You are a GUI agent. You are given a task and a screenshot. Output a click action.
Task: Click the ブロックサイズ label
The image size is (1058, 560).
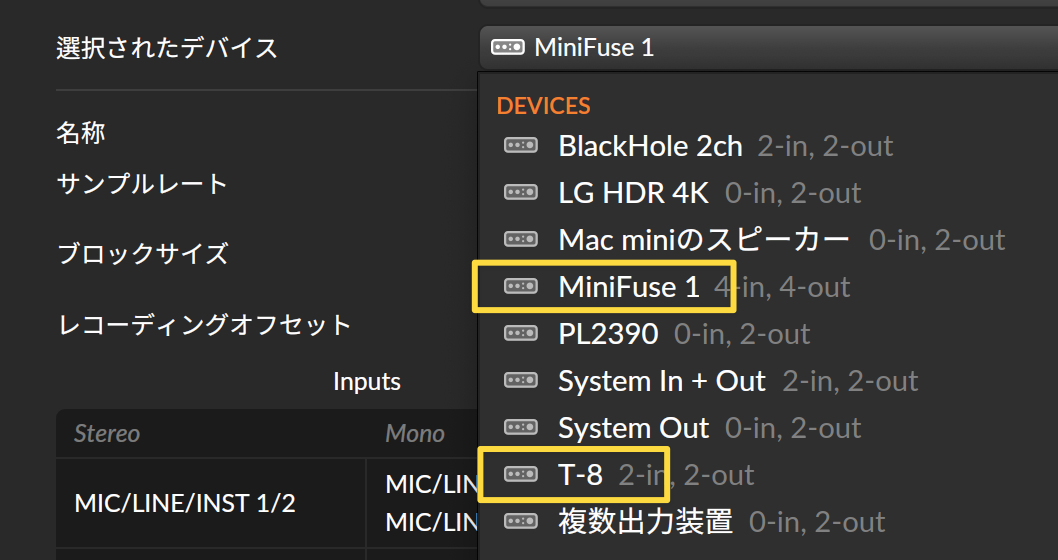pos(142,254)
